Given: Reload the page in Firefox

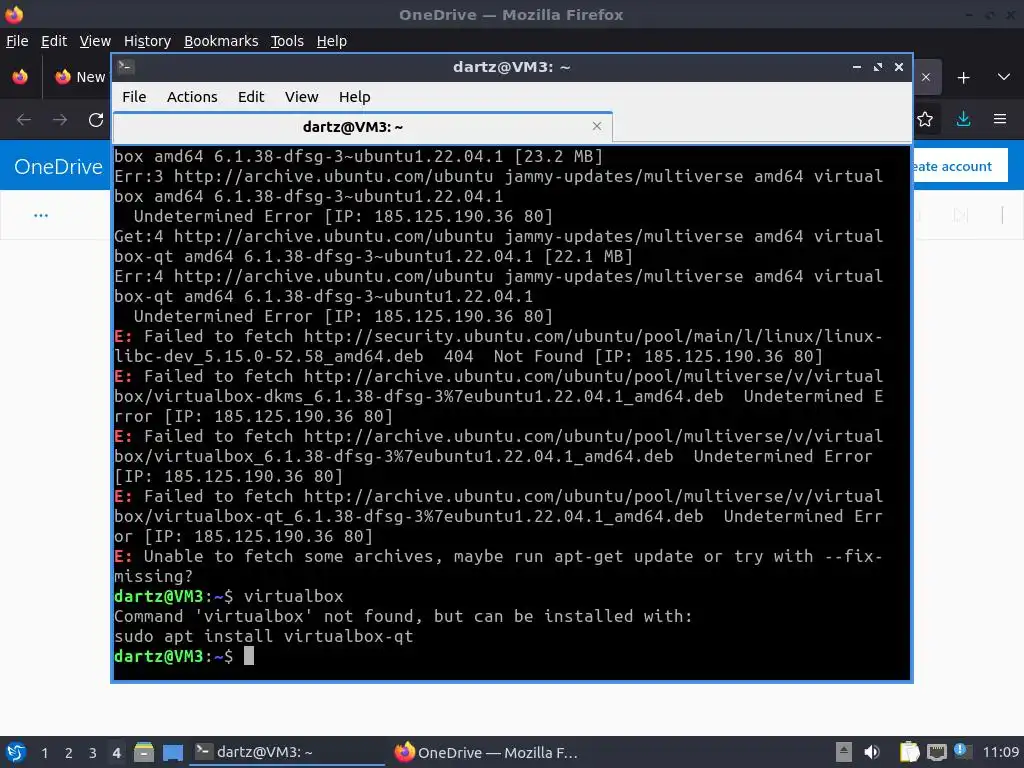Looking at the screenshot, I should pos(96,120).
